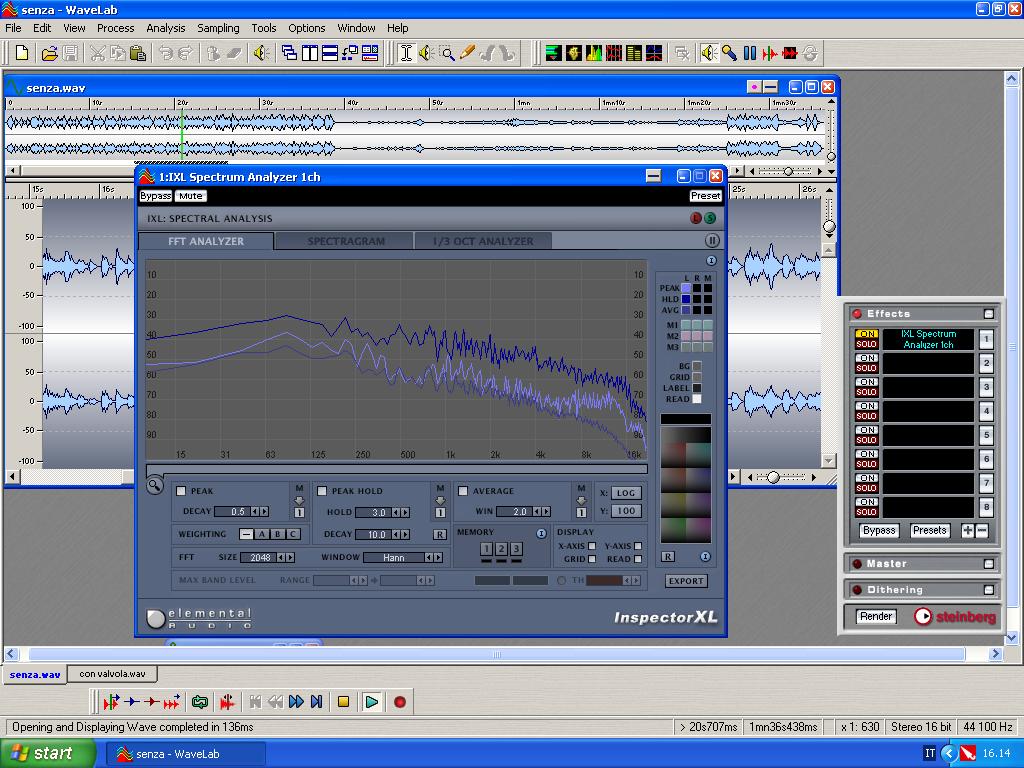Click the tile windows horizontally icon

pyautogui.click(x=330, y=53)
